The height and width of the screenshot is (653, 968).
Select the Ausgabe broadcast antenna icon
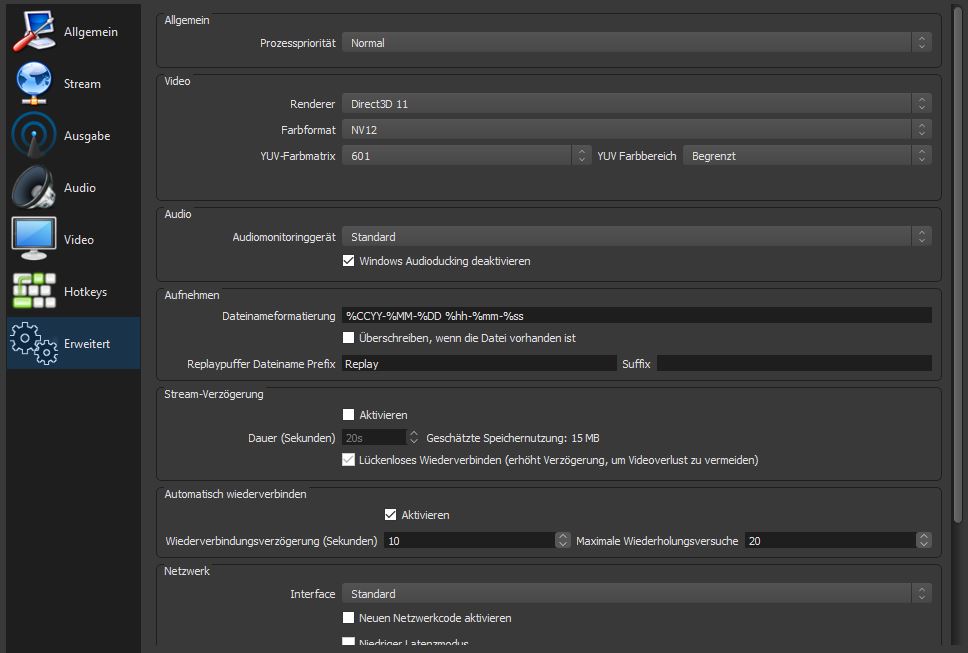(34, 135)
